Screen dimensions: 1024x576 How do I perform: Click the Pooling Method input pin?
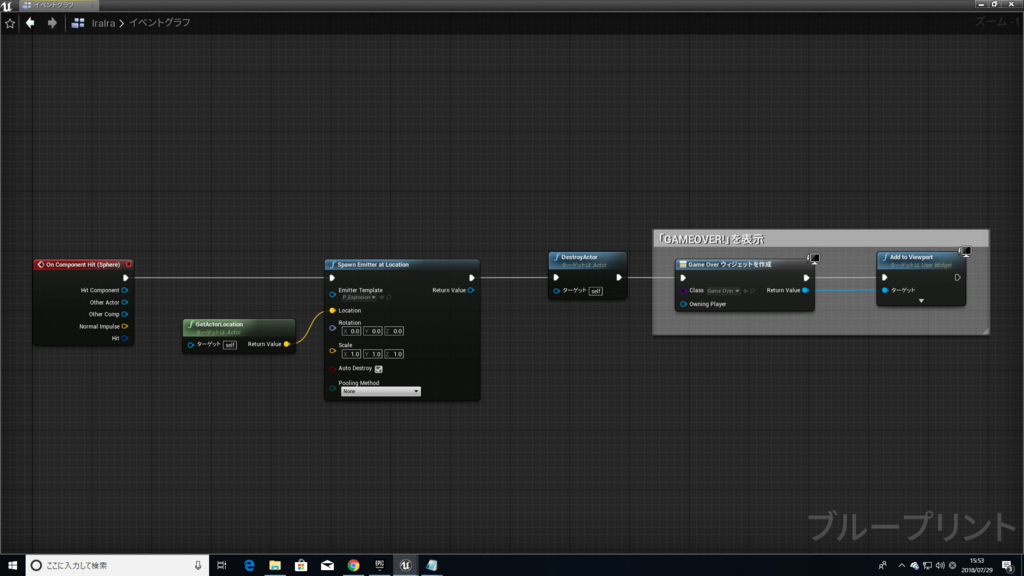tap(332, 389)
